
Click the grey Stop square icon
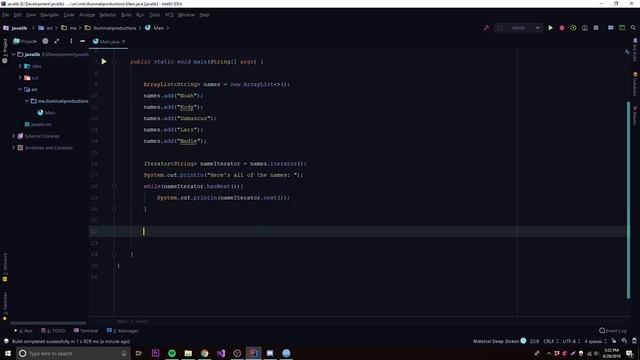(x=596, y=28)
